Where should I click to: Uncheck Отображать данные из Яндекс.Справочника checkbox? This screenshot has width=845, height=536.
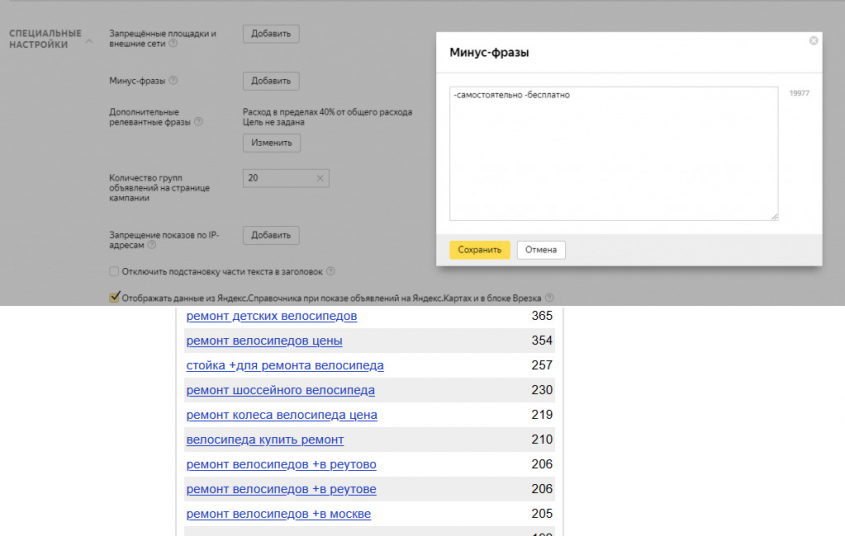tap(114, 297)
